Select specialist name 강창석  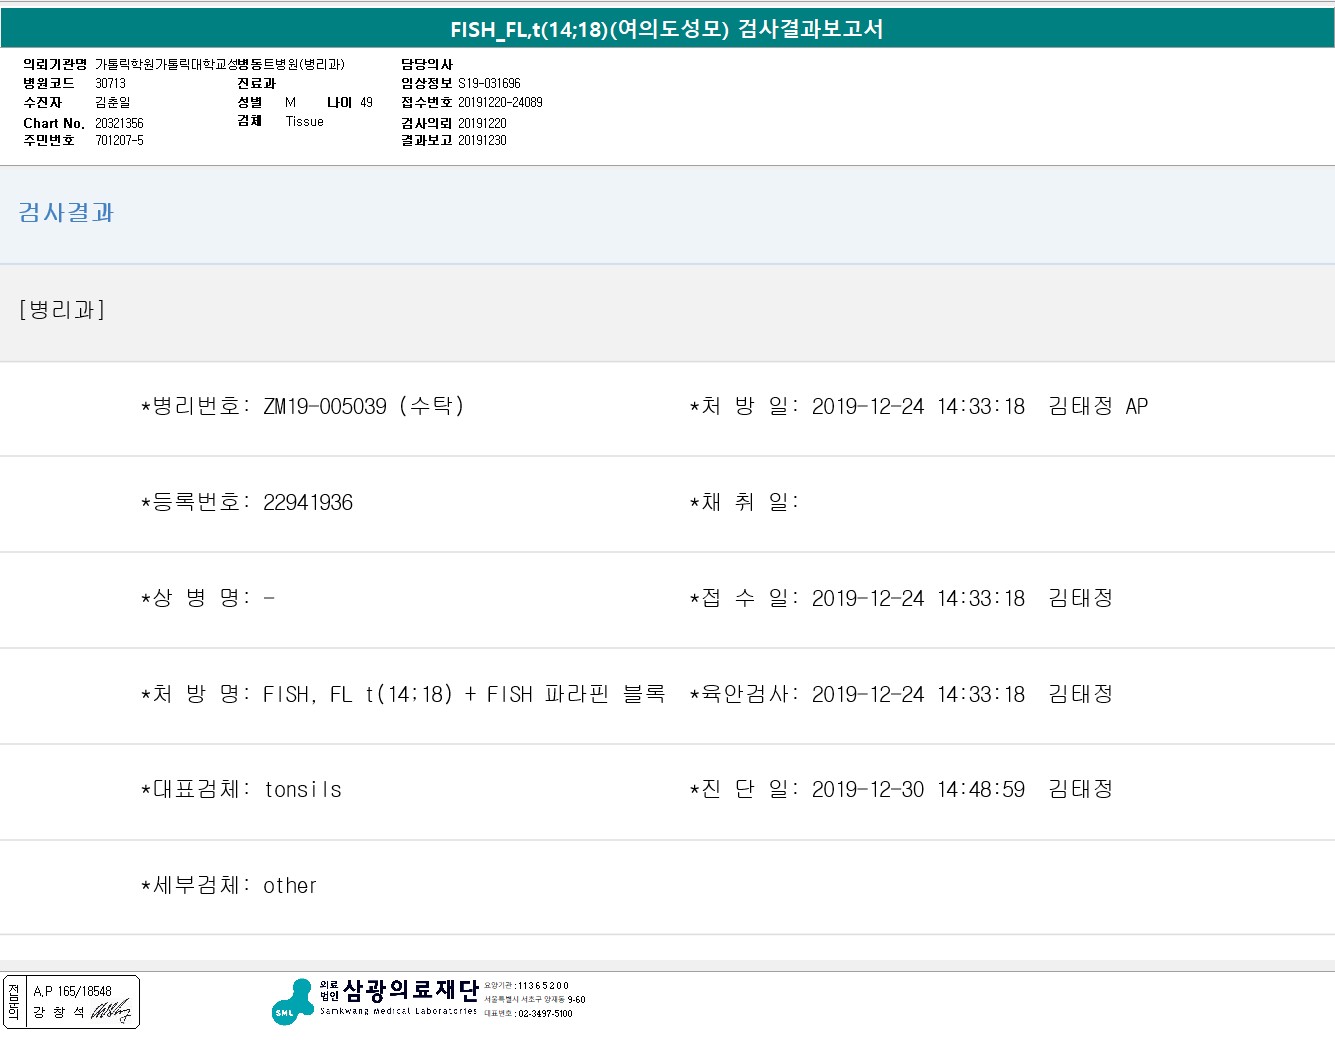tap(59, 1012)
